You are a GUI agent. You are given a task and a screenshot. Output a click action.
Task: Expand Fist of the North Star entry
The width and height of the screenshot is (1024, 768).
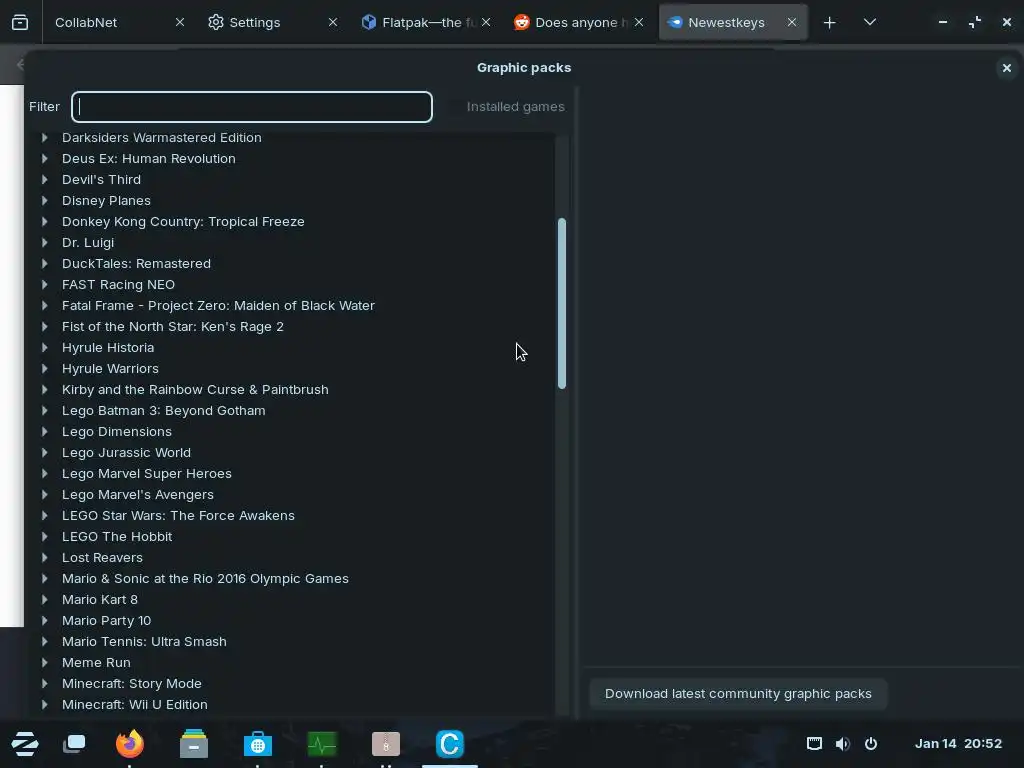pos(44,327)
